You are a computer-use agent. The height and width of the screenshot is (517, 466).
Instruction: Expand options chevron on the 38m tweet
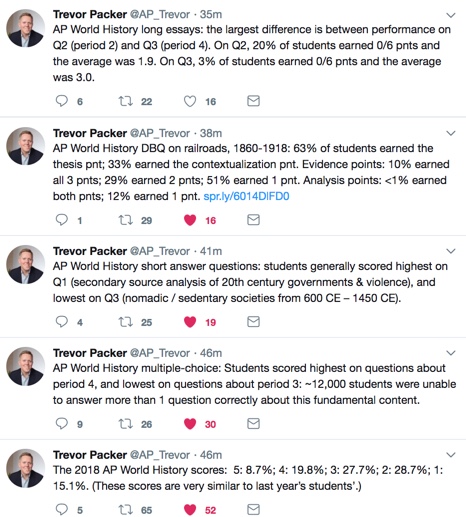point(451,133)
